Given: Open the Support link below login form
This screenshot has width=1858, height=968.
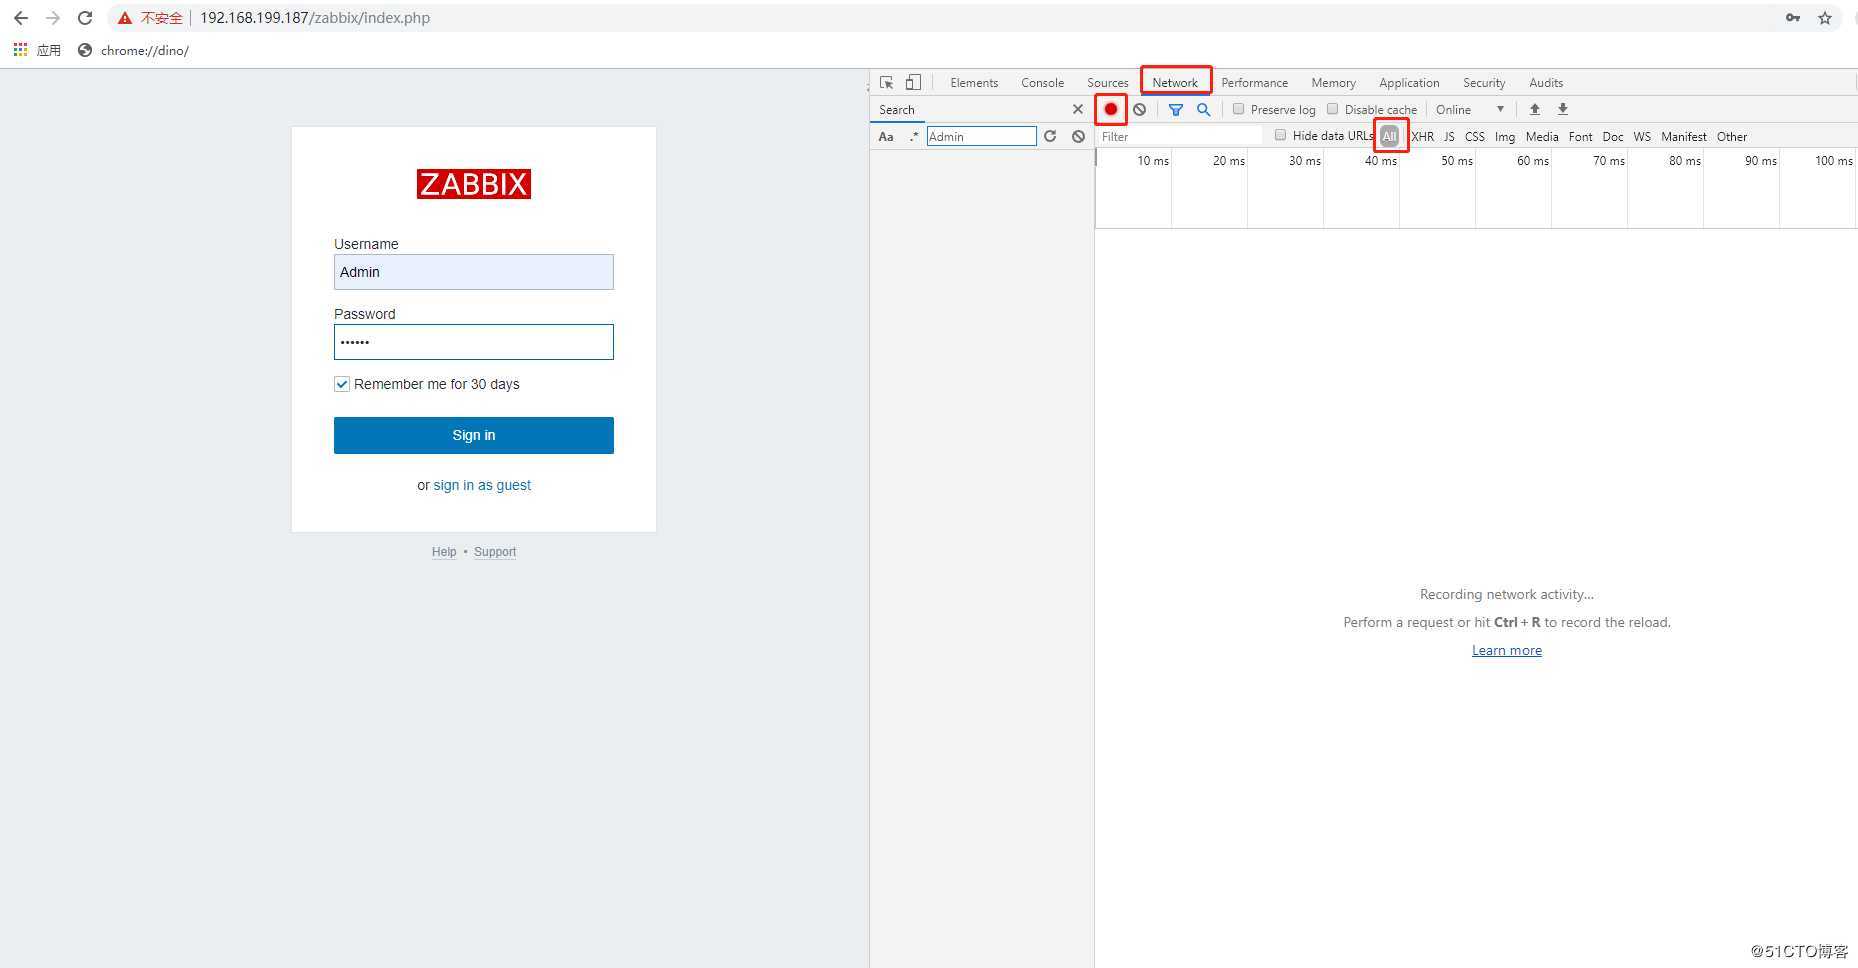Looking at the screenshot, I should [495, 552].
